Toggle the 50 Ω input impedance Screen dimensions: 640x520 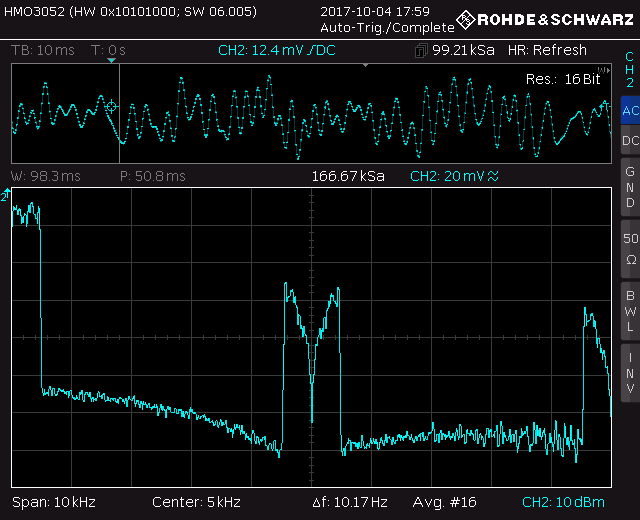630,248
